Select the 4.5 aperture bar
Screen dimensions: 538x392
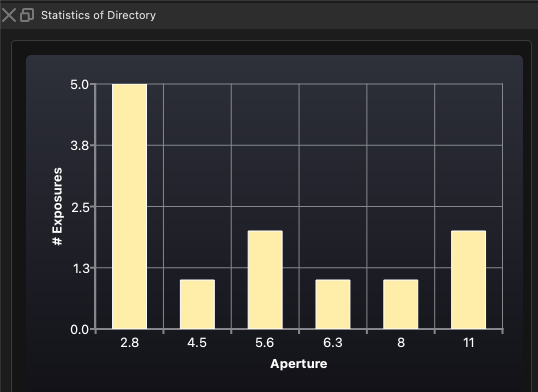[x=197, y=304]
